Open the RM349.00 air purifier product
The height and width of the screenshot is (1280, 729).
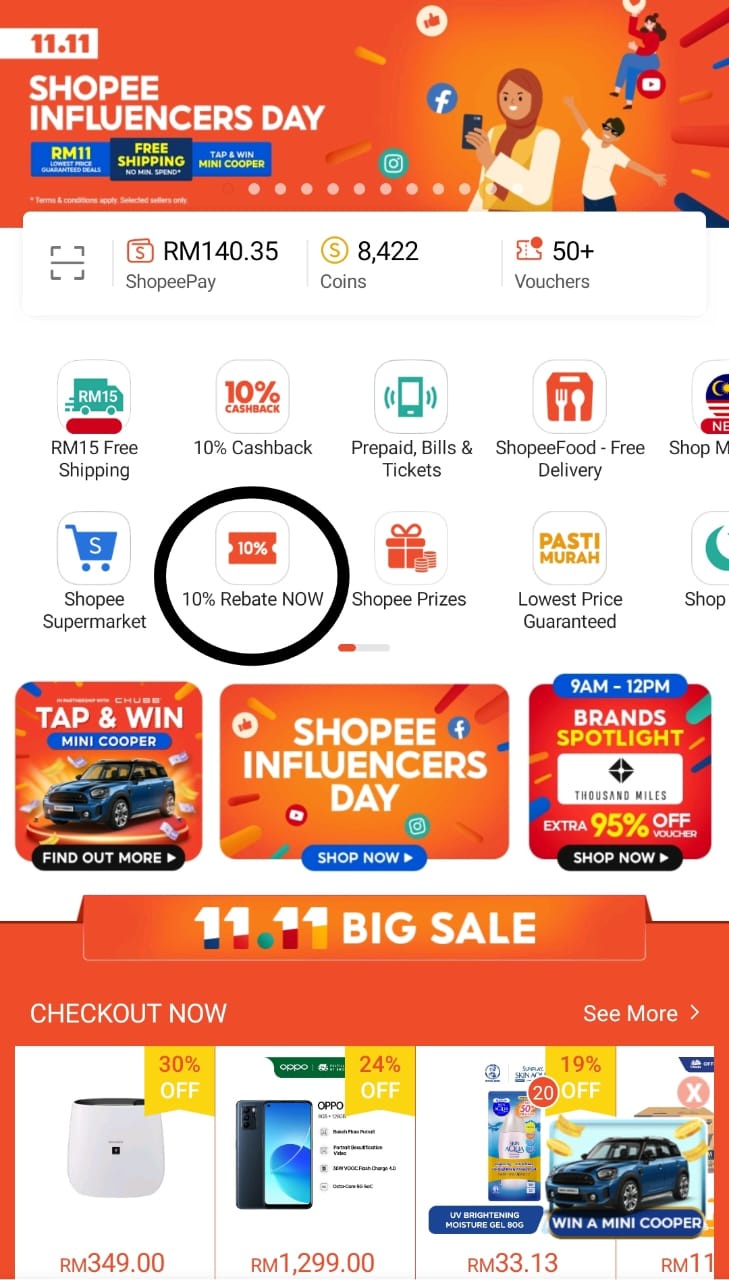(114, 1160)
